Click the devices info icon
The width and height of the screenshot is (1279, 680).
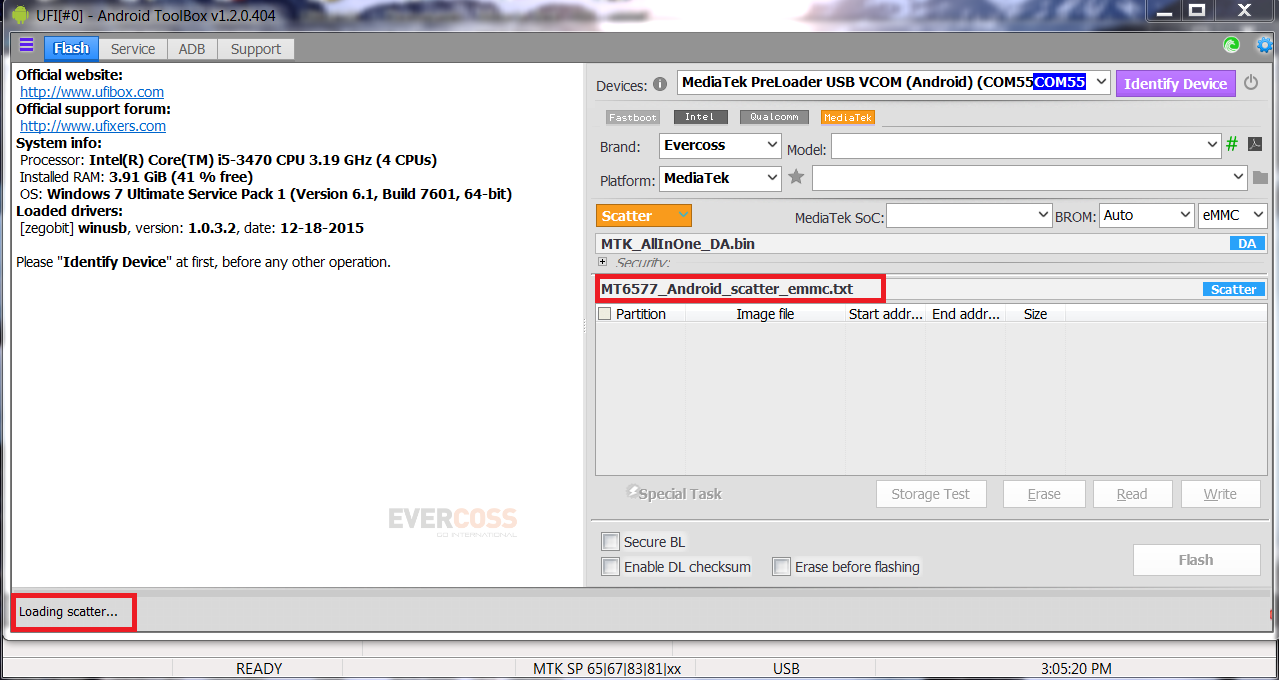pyautogui.click(x=660, y=85)
